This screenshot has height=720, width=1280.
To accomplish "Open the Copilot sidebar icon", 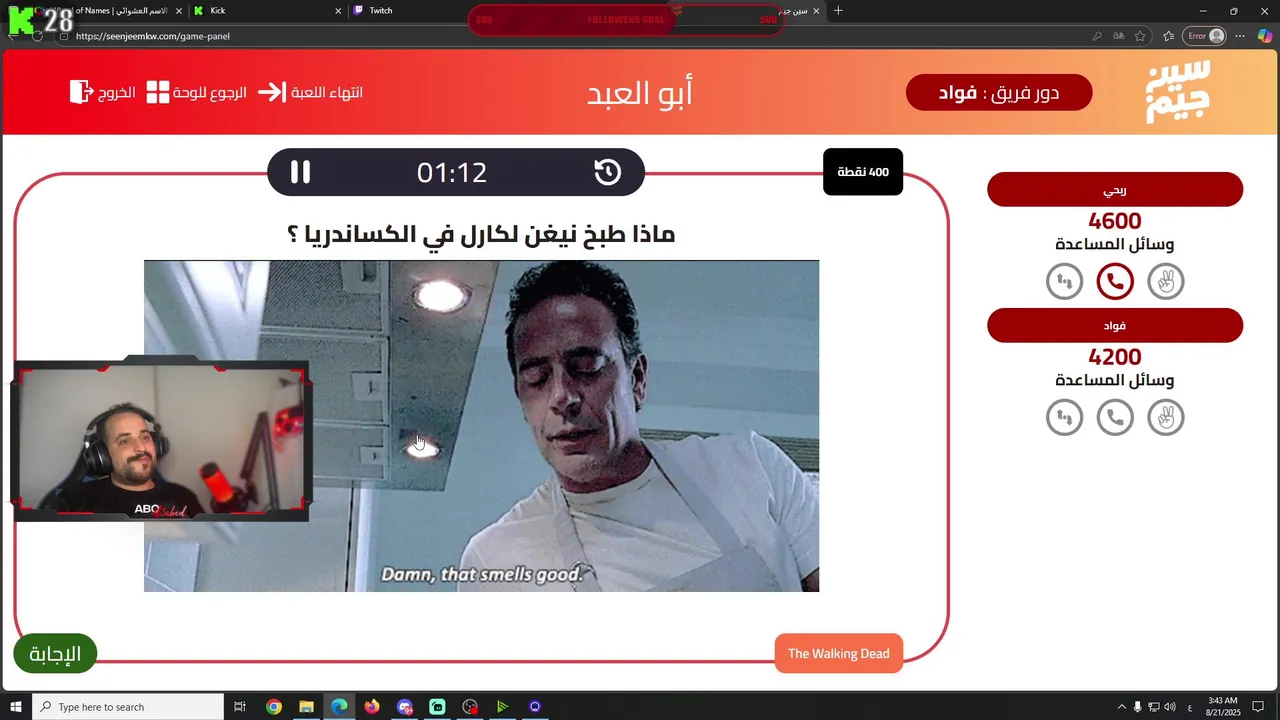I will (1264, 36).
